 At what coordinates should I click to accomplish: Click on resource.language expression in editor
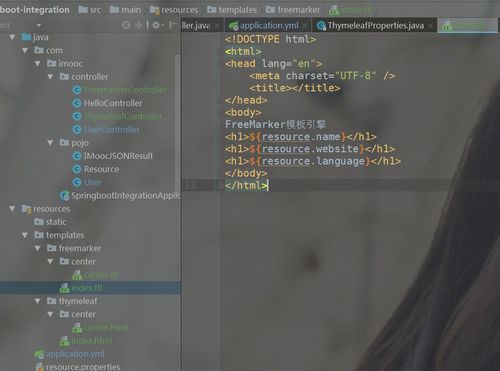(313, 161)
